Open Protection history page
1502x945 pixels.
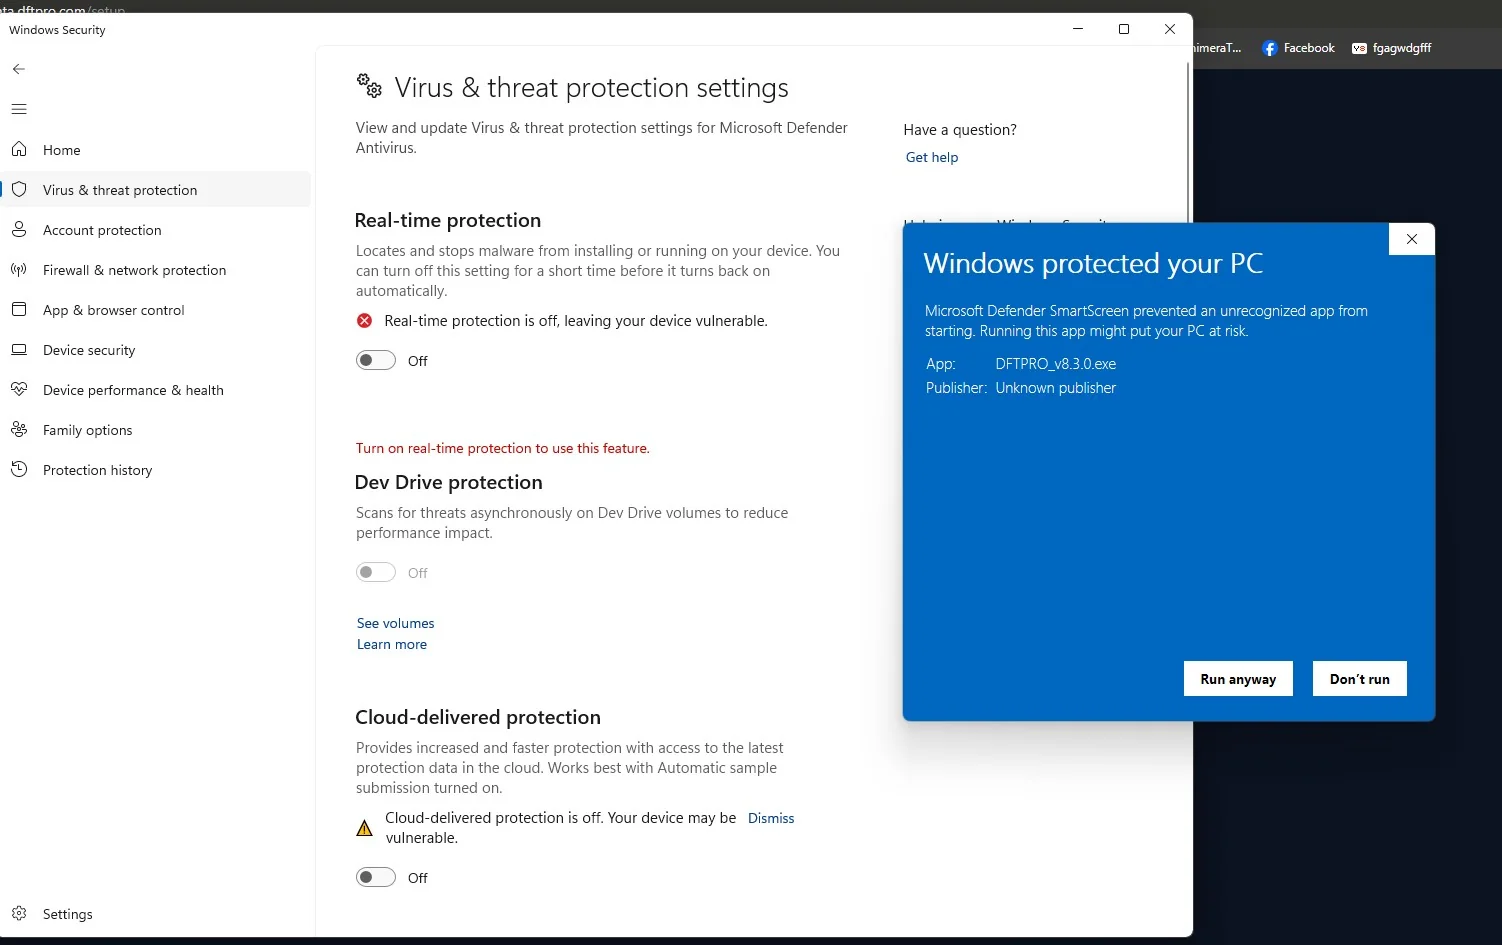(x=157, y=469)
